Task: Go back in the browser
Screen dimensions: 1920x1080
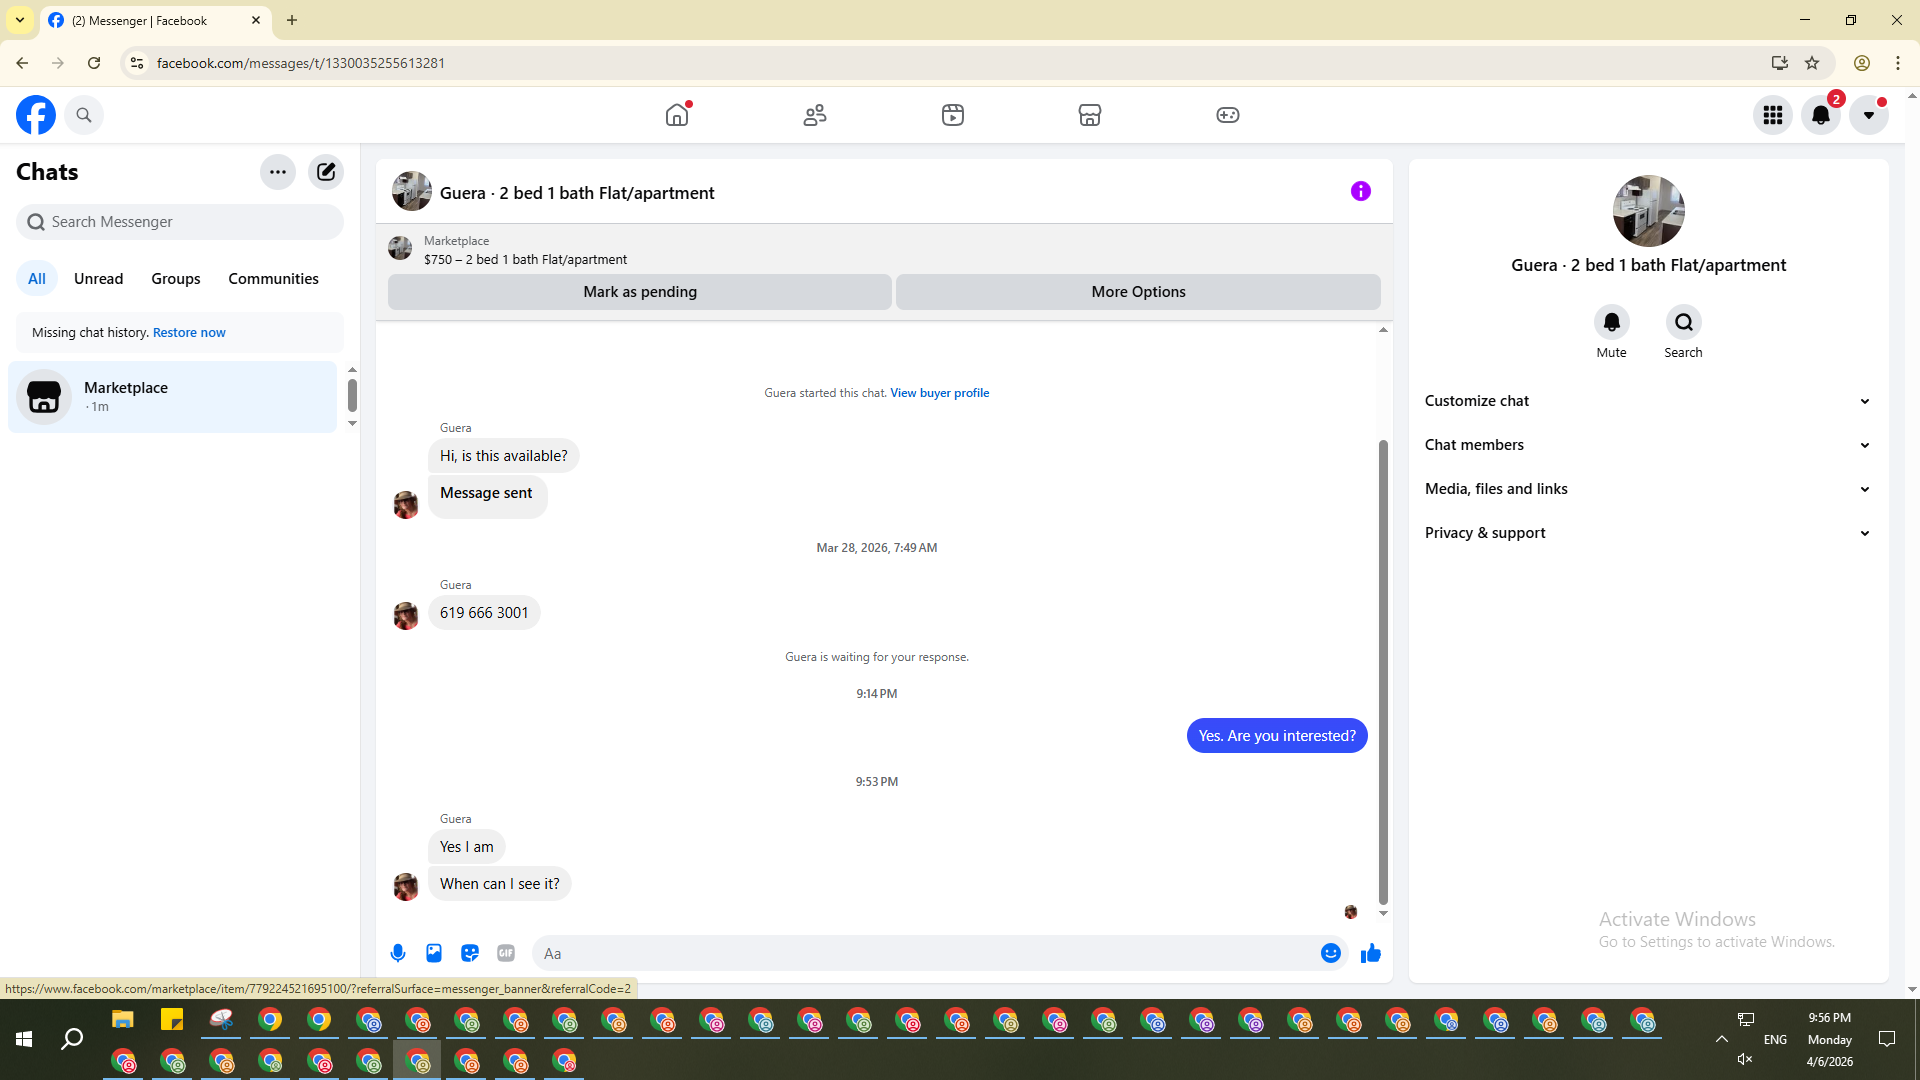Action: 22,63
